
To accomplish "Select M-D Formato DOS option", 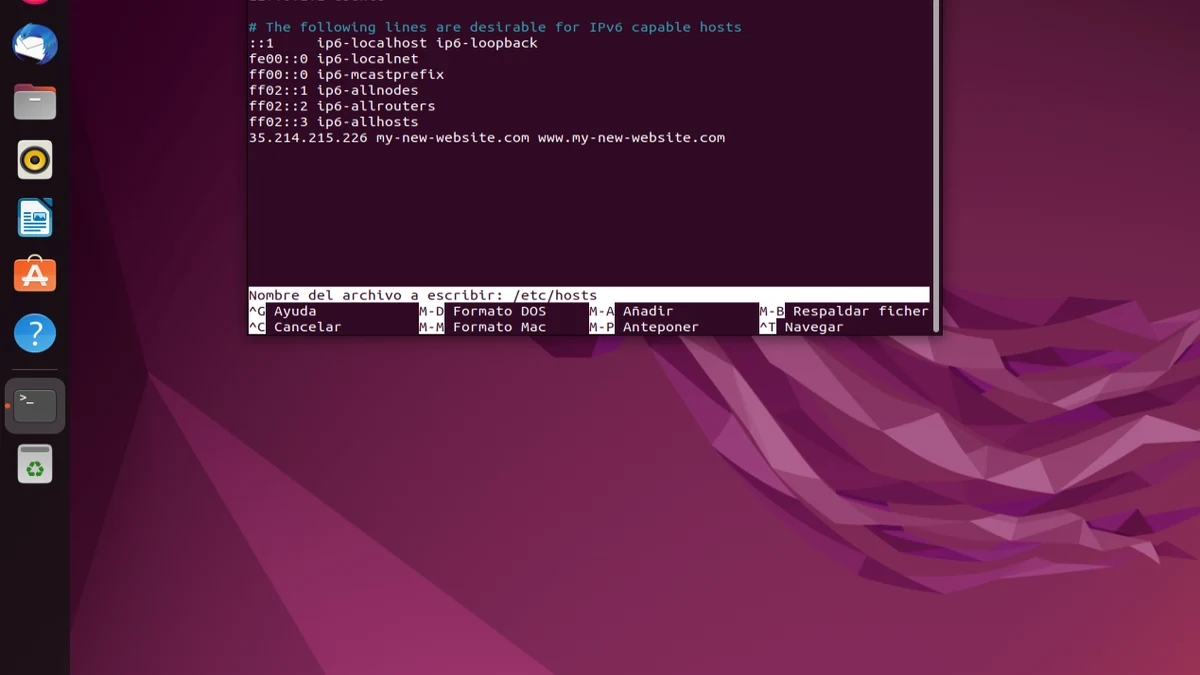I will pyautogui.click(x=483, y=311).
